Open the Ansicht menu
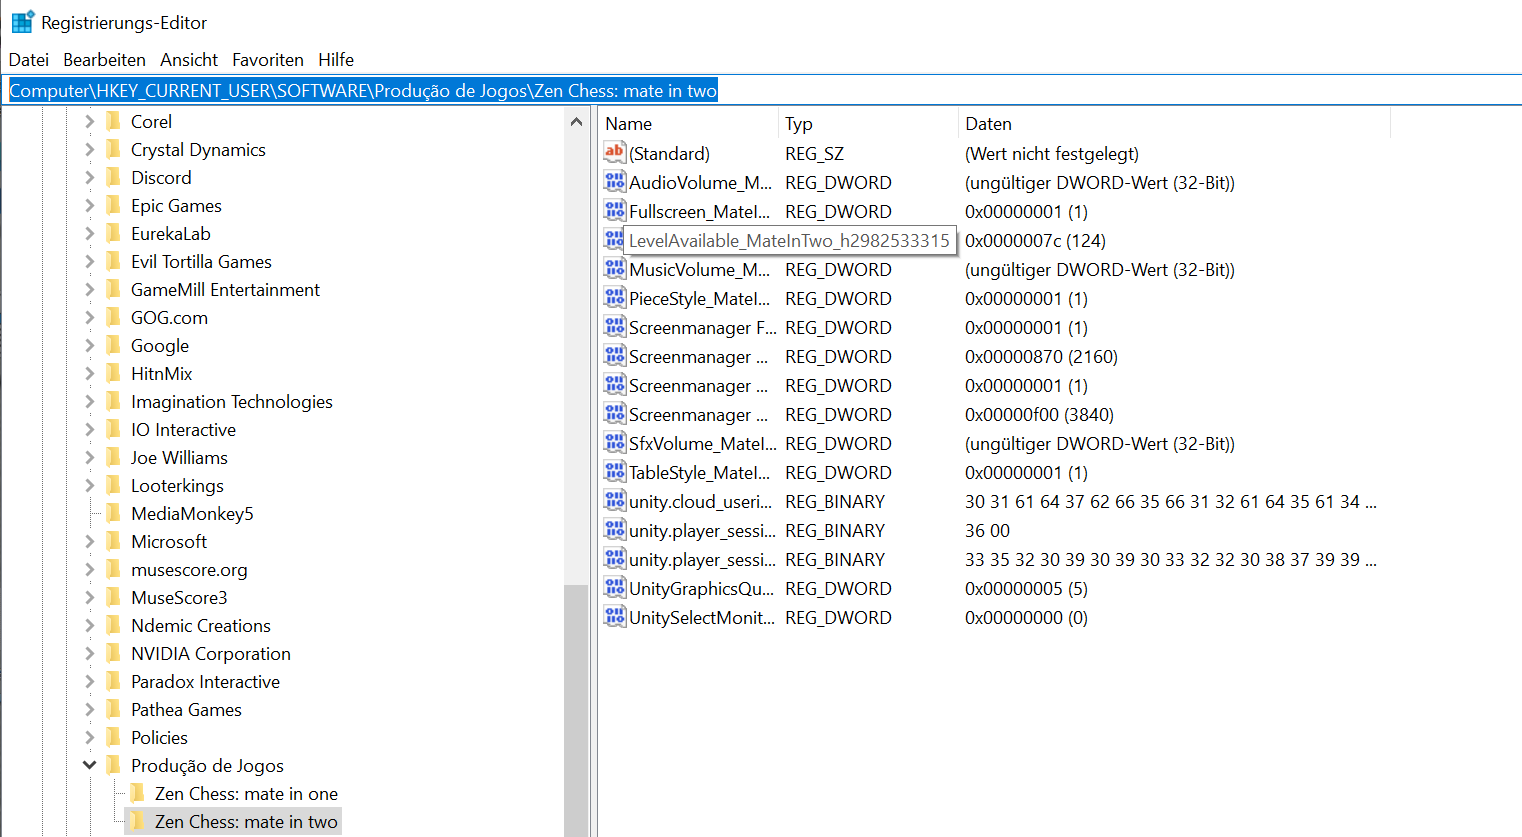Viewport: 1522px width, 837px height. point(189,60)
